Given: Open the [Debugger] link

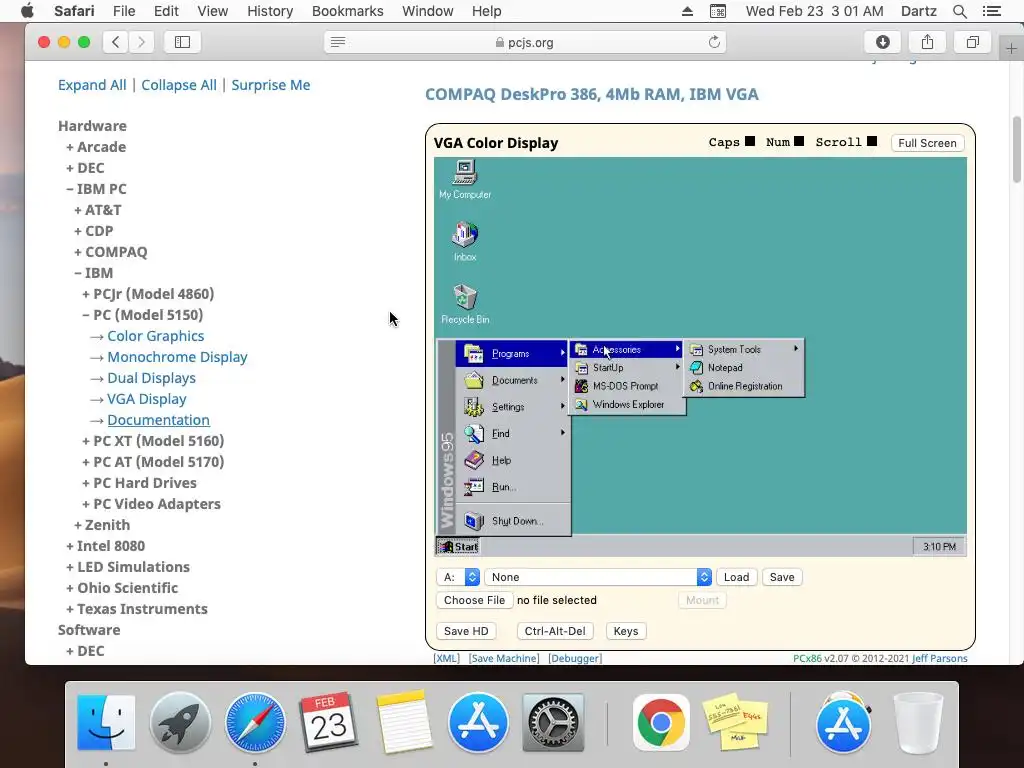Looking at the screenshot, I should tap(575, 658).
